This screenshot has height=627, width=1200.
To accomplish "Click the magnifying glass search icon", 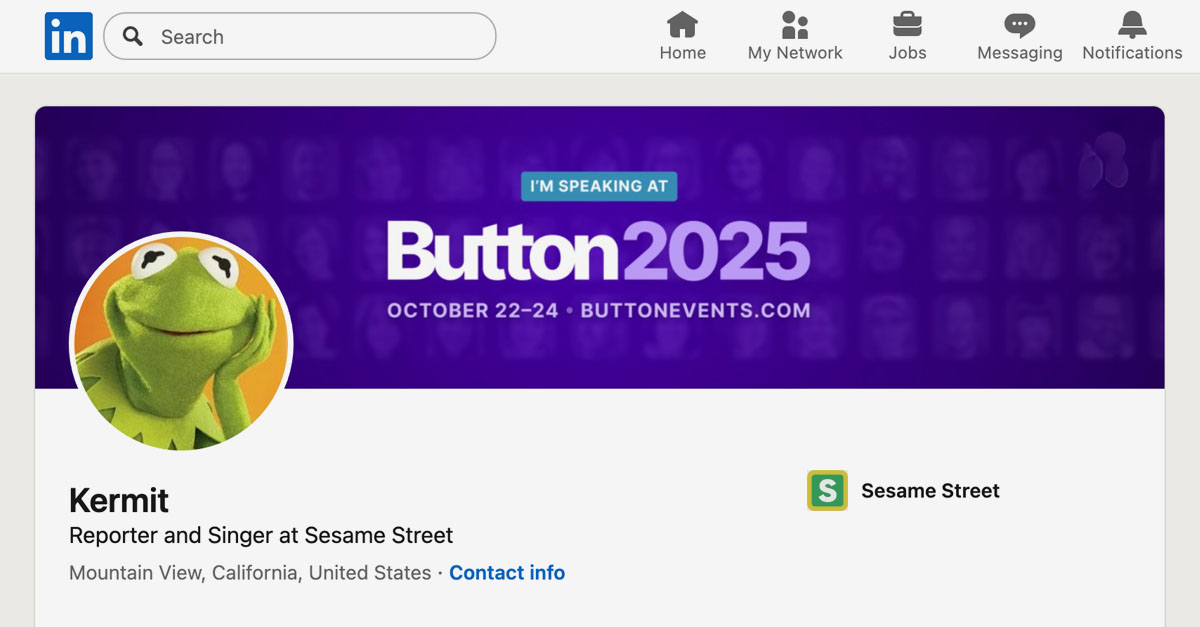I will 133,37.
